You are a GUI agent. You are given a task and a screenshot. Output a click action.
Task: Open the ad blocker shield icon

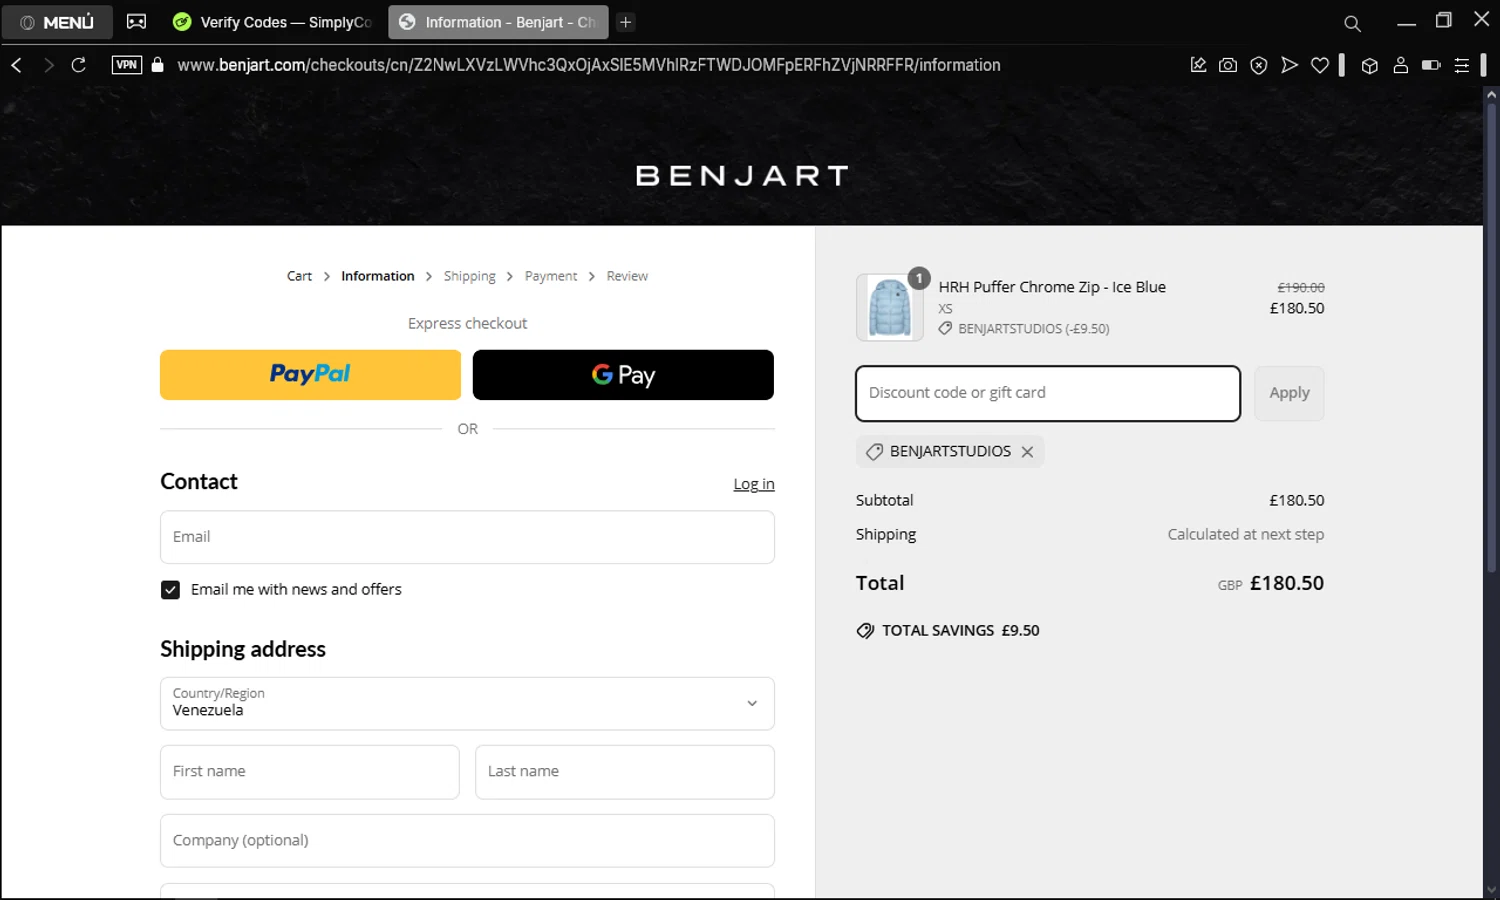[x=1259, y=65]
